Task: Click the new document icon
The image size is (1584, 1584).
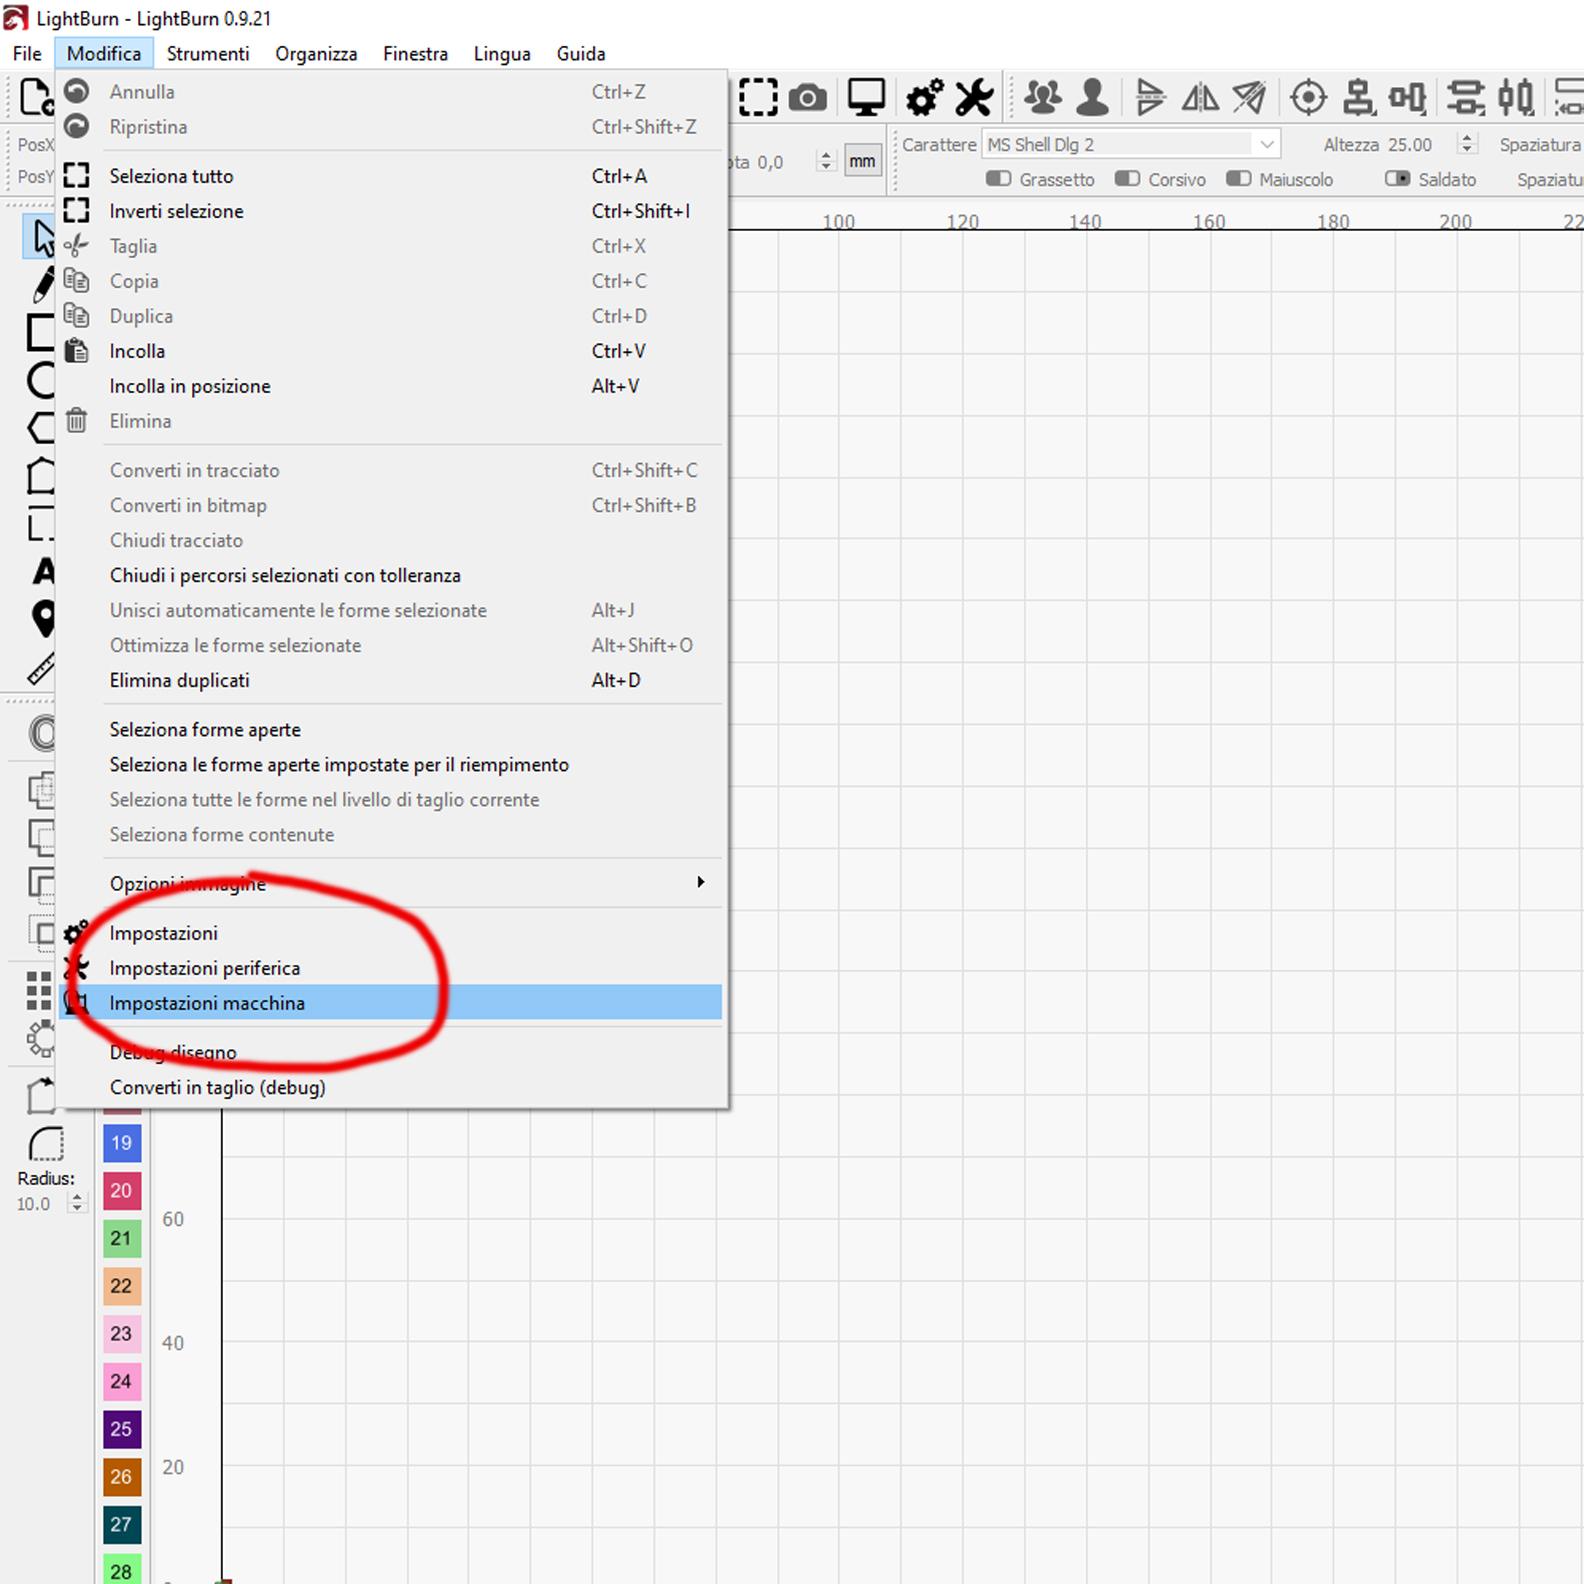Action: pyautogui.click(x=36, y=98)
